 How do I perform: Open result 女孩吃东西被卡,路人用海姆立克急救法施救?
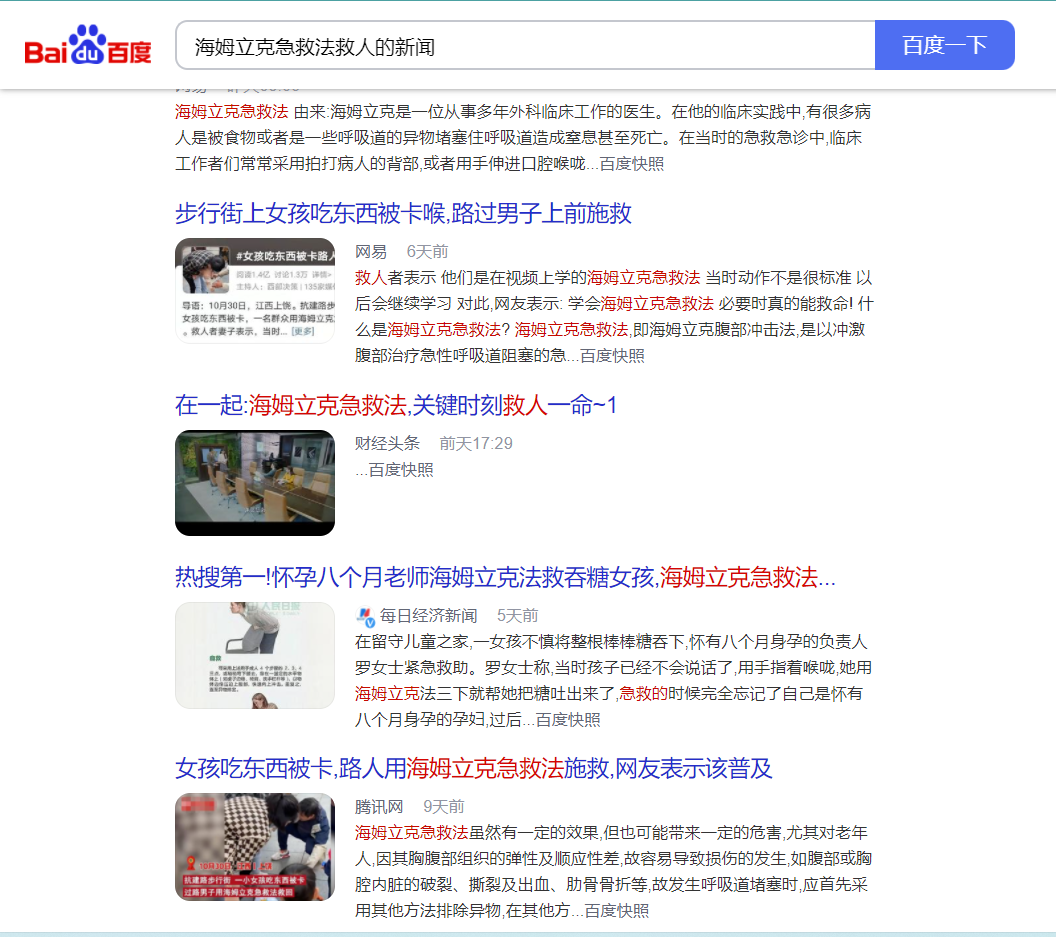(473, 769)
